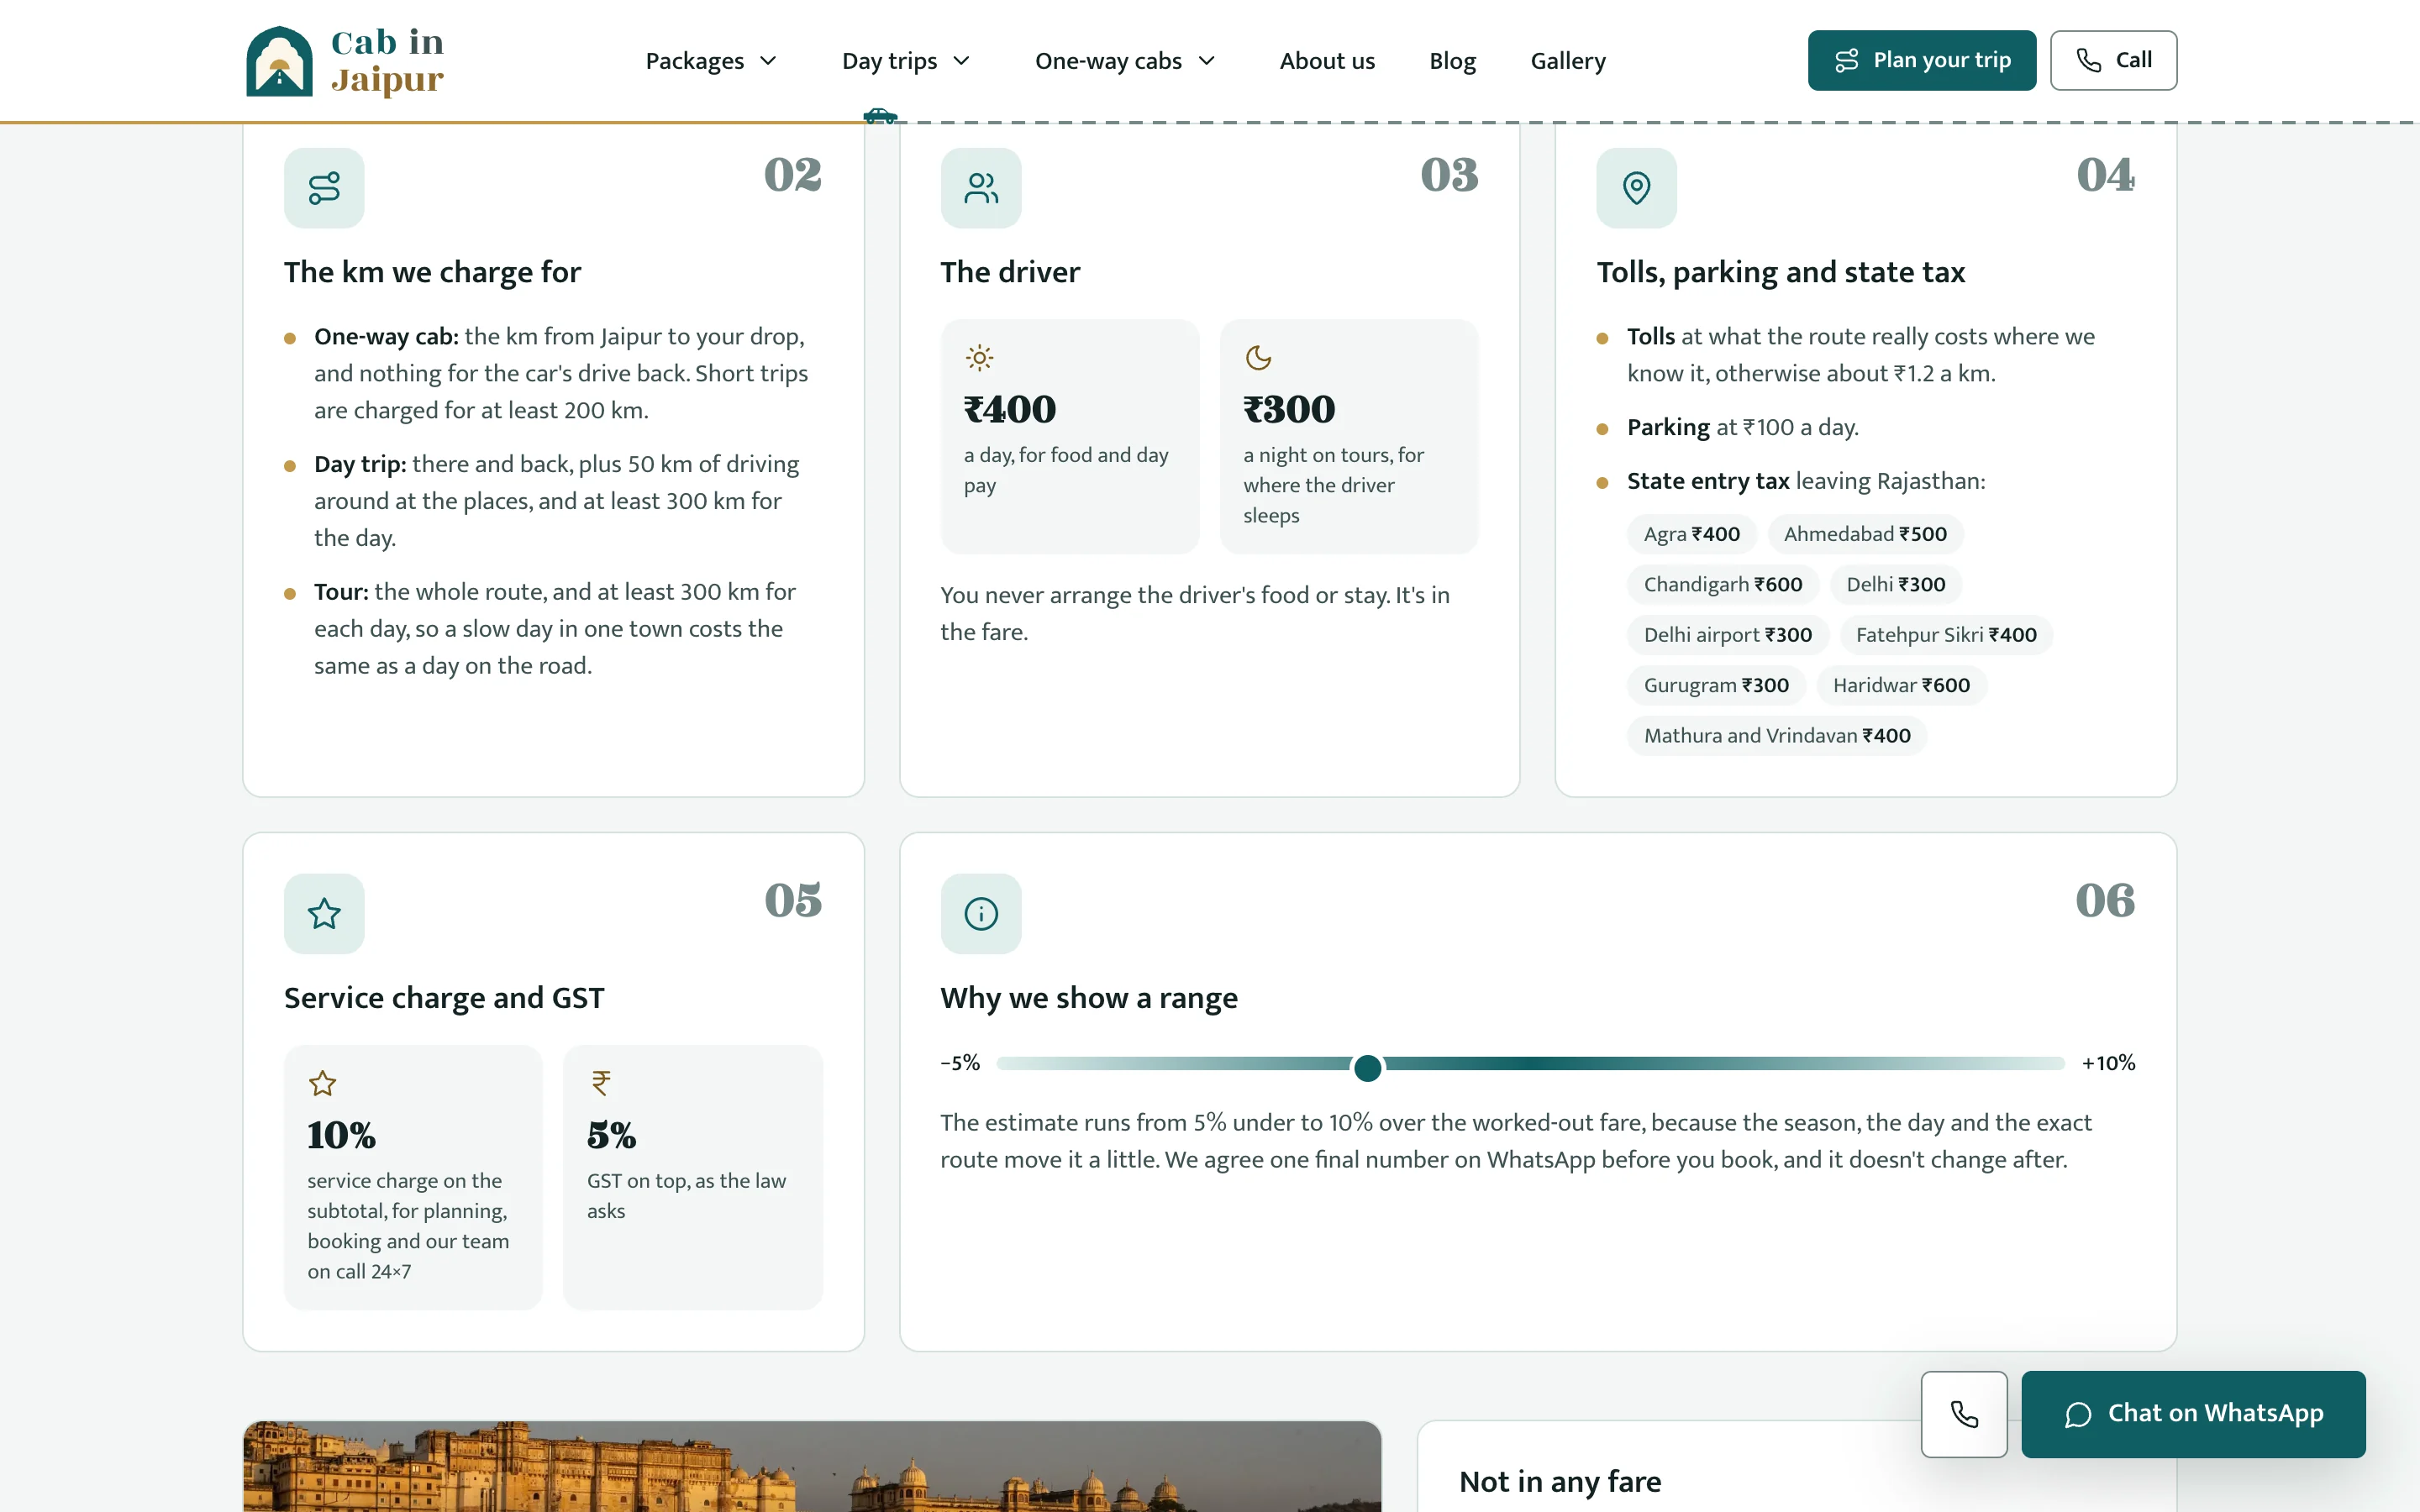Click the sun icon above ₹400
This screenshot has width=2420, height=1512.
tap(979, 358)
